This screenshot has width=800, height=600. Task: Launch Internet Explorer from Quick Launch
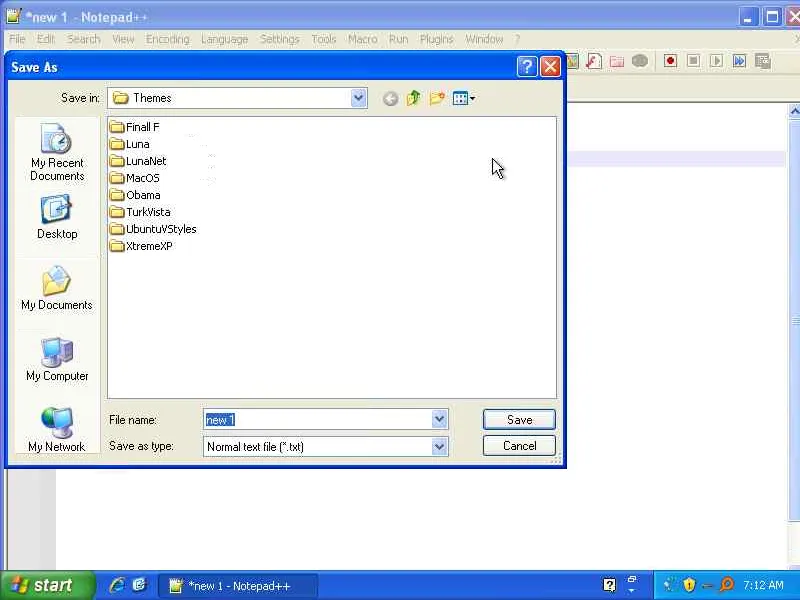[x=117, y=585]
